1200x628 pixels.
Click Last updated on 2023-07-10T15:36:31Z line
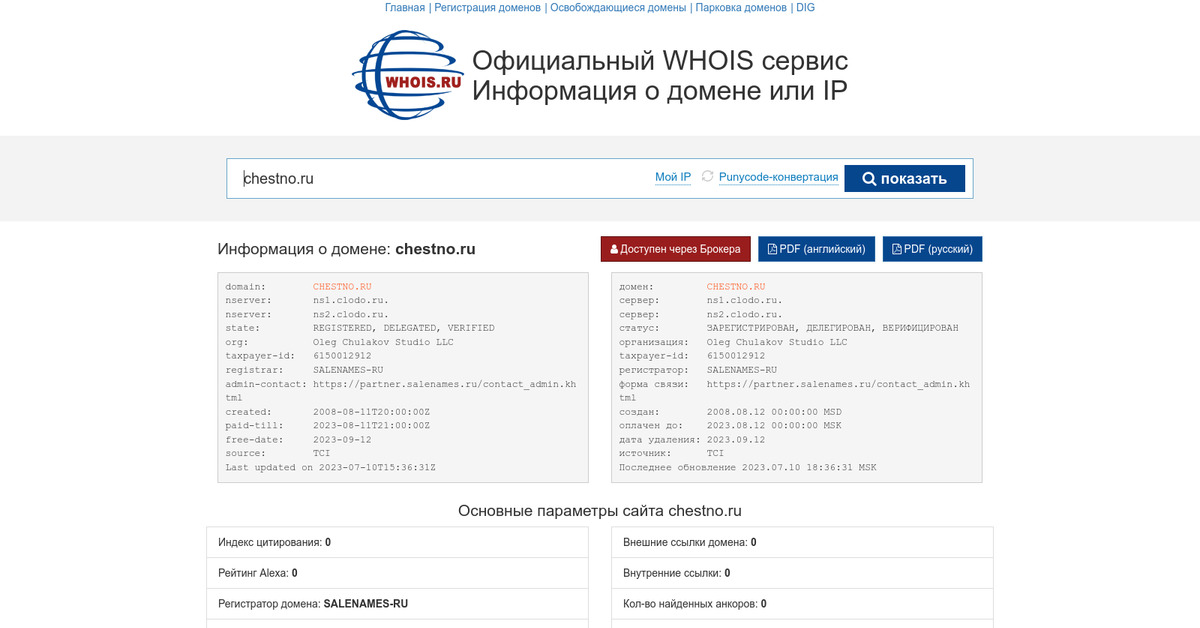point(330,467)
